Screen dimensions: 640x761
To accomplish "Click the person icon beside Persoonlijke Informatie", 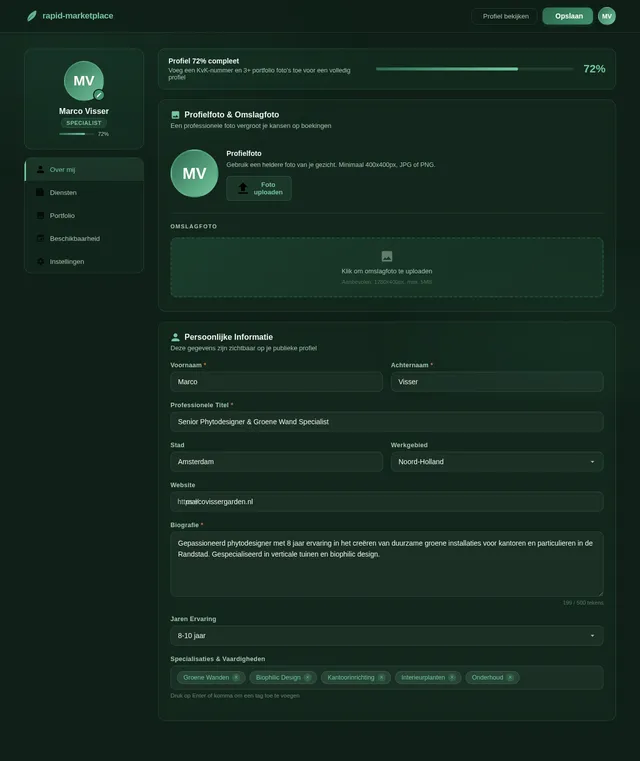I will [175, 337].
